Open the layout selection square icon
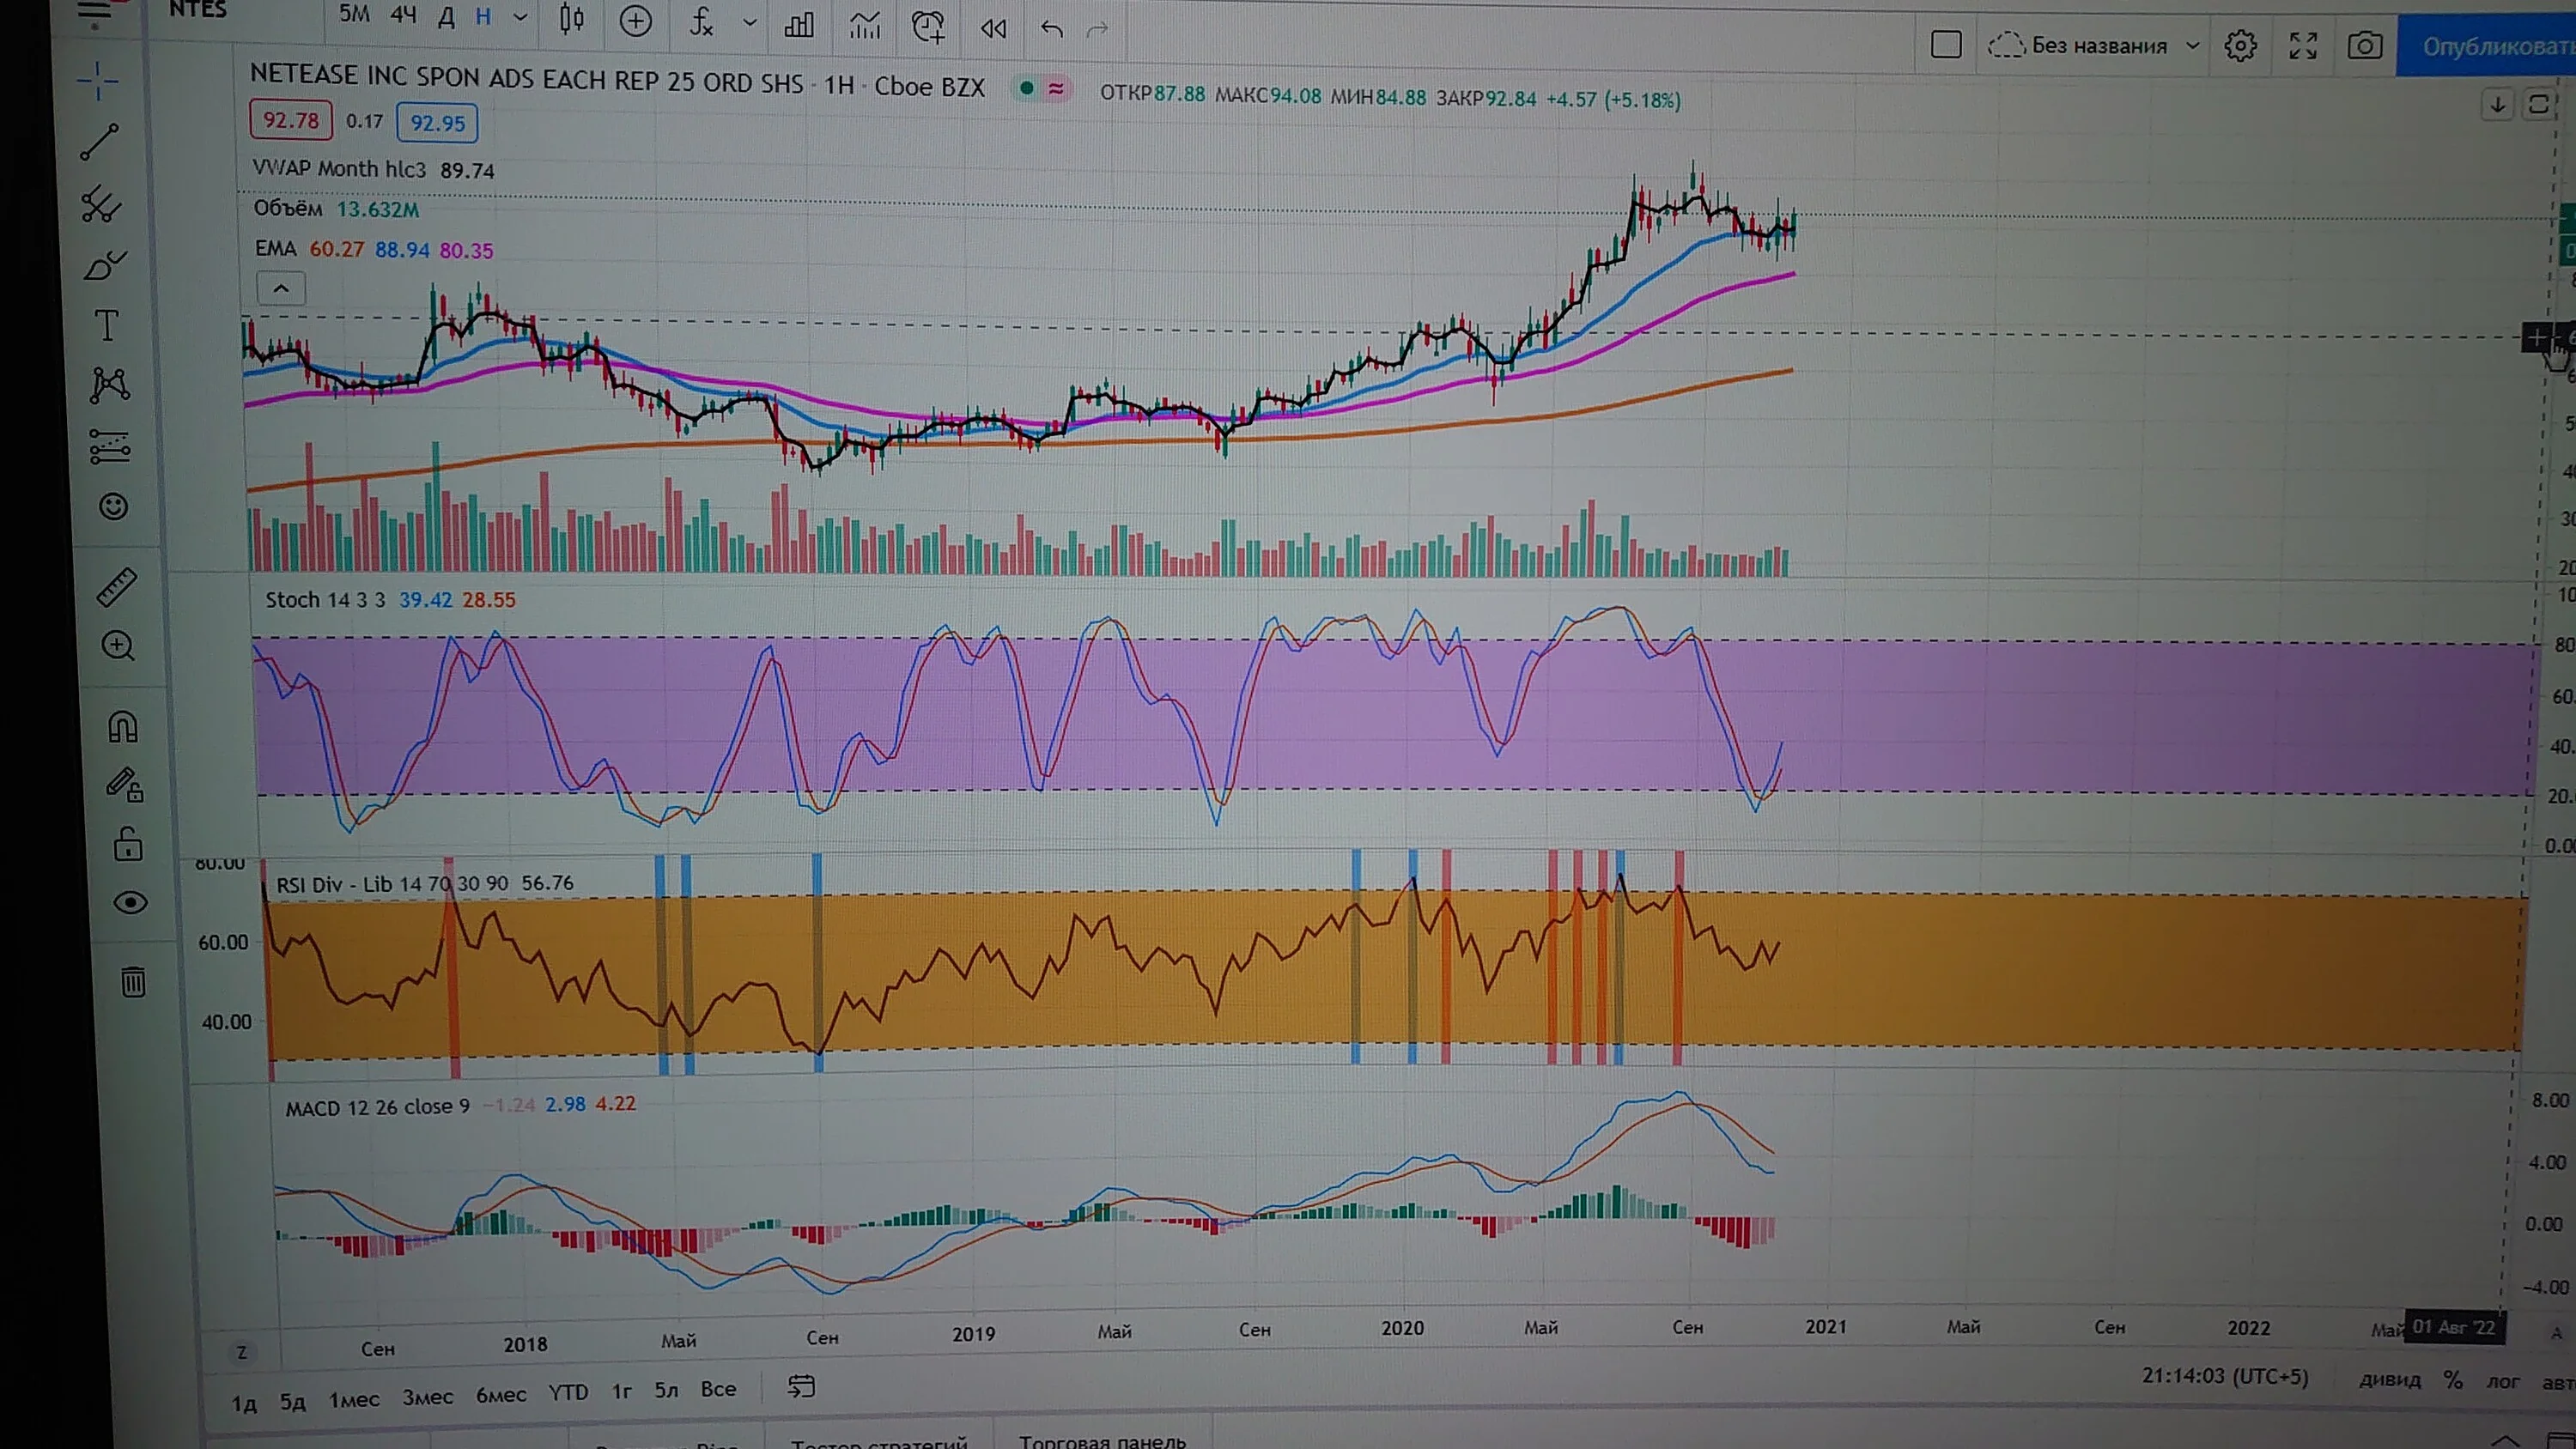Image resolution: width=2576 pixels, height=1449 pixels. pyautogui.click(x=1946, y=44)
